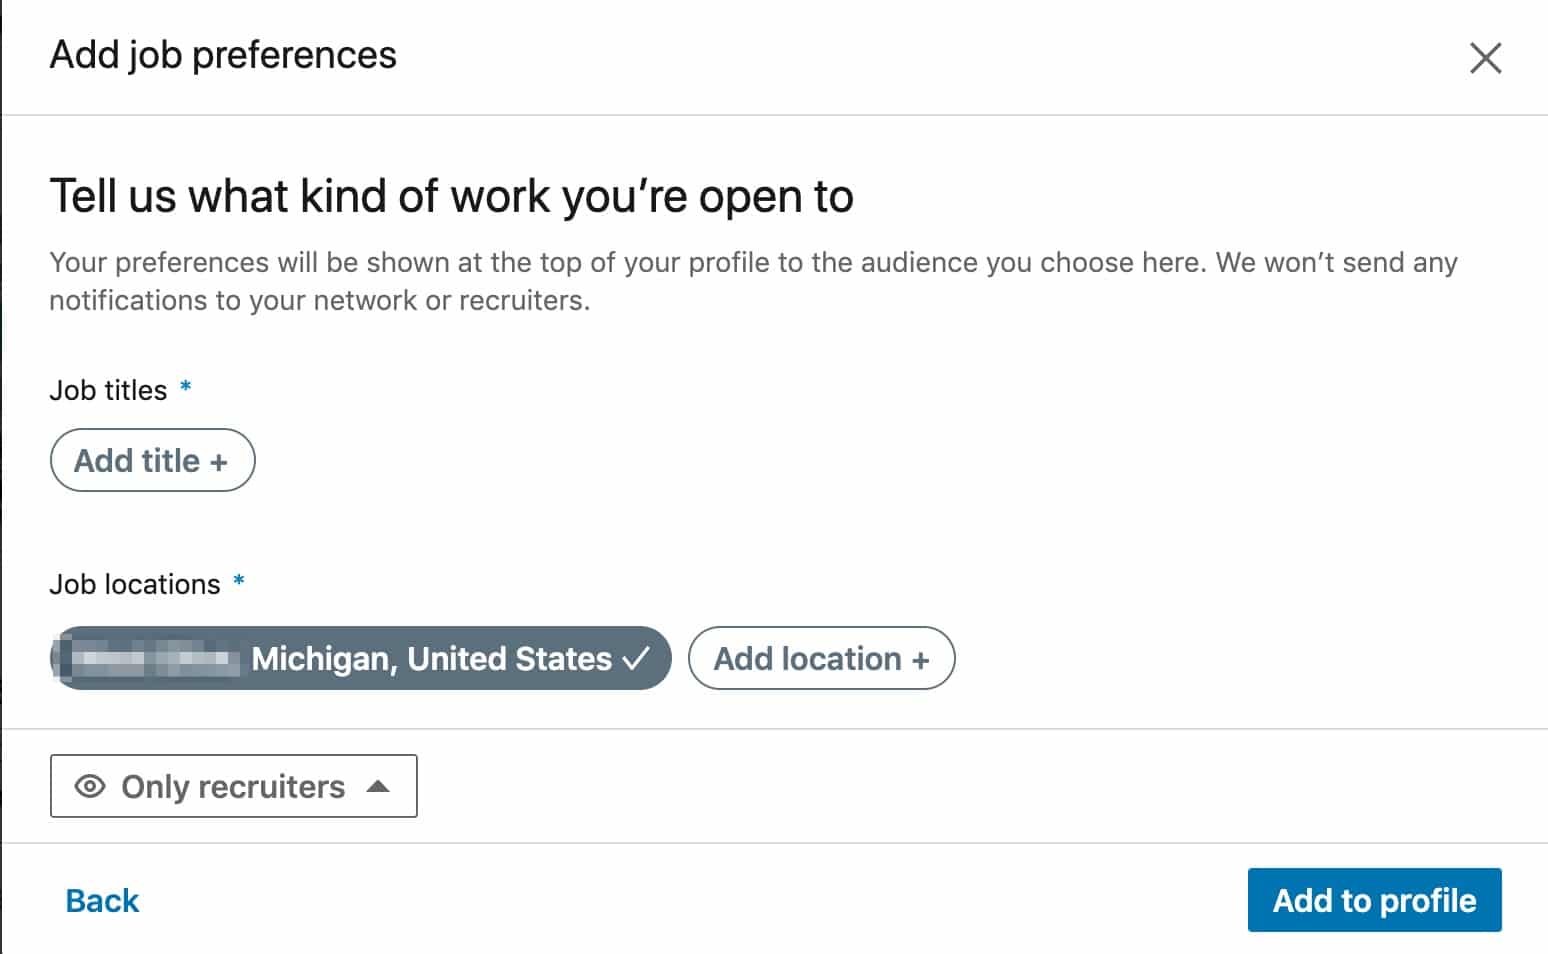Image resolution: width=1548 pixels, height=954 pixels.
Task: Deselect the Michigan, United States location chip
Action: pyautogui.click(x=360, y=658)
